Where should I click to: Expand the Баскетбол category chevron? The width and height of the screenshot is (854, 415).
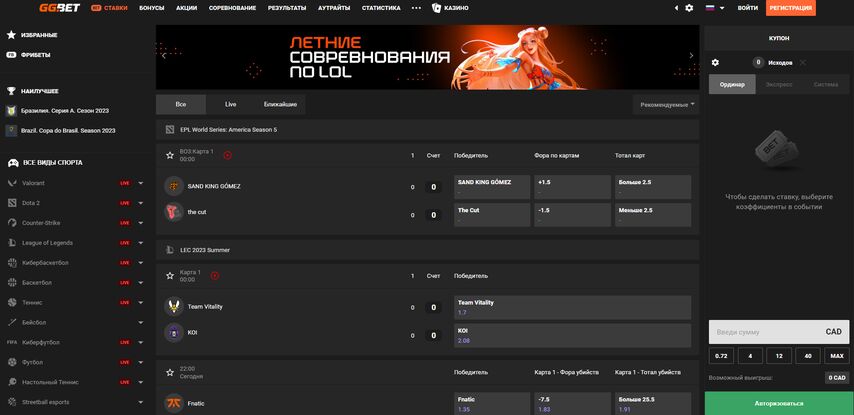pyautogui.click(x=141, y=283)
